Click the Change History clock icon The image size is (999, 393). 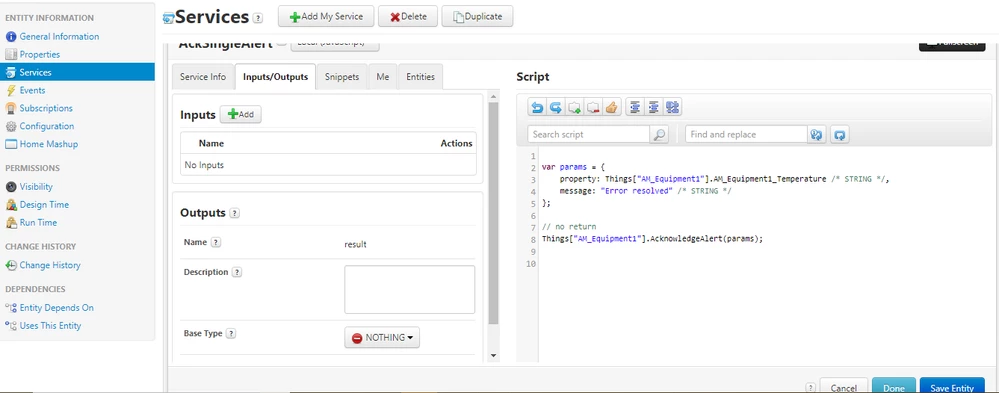coord(11,265)
